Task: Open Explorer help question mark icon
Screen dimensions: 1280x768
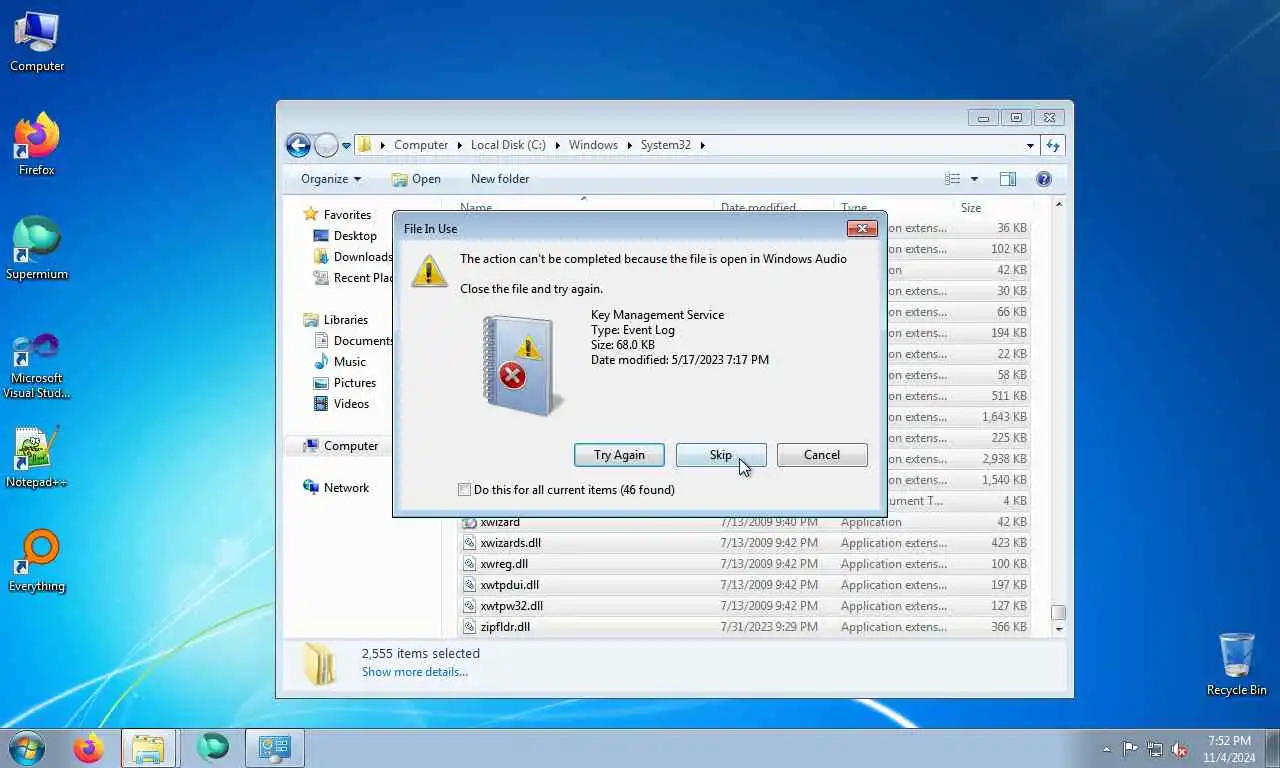Action: click(1044, 179)
